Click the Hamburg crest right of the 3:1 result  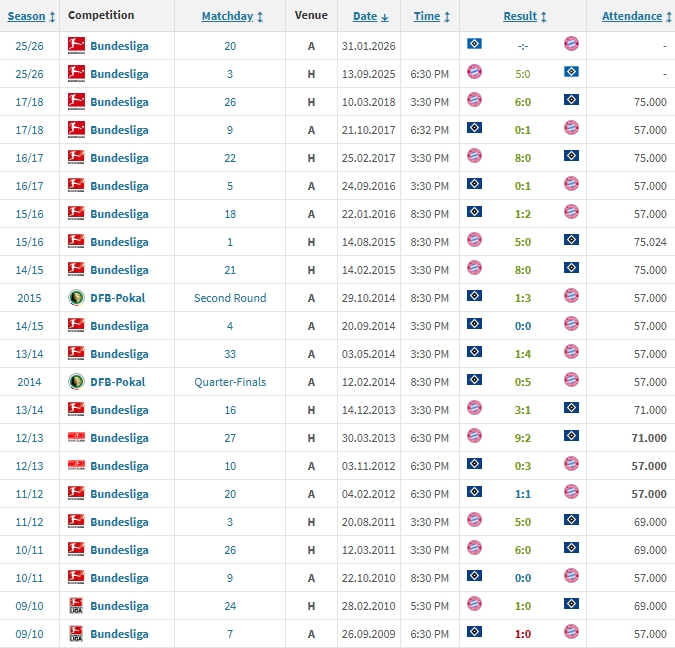[x=571, y=409]
